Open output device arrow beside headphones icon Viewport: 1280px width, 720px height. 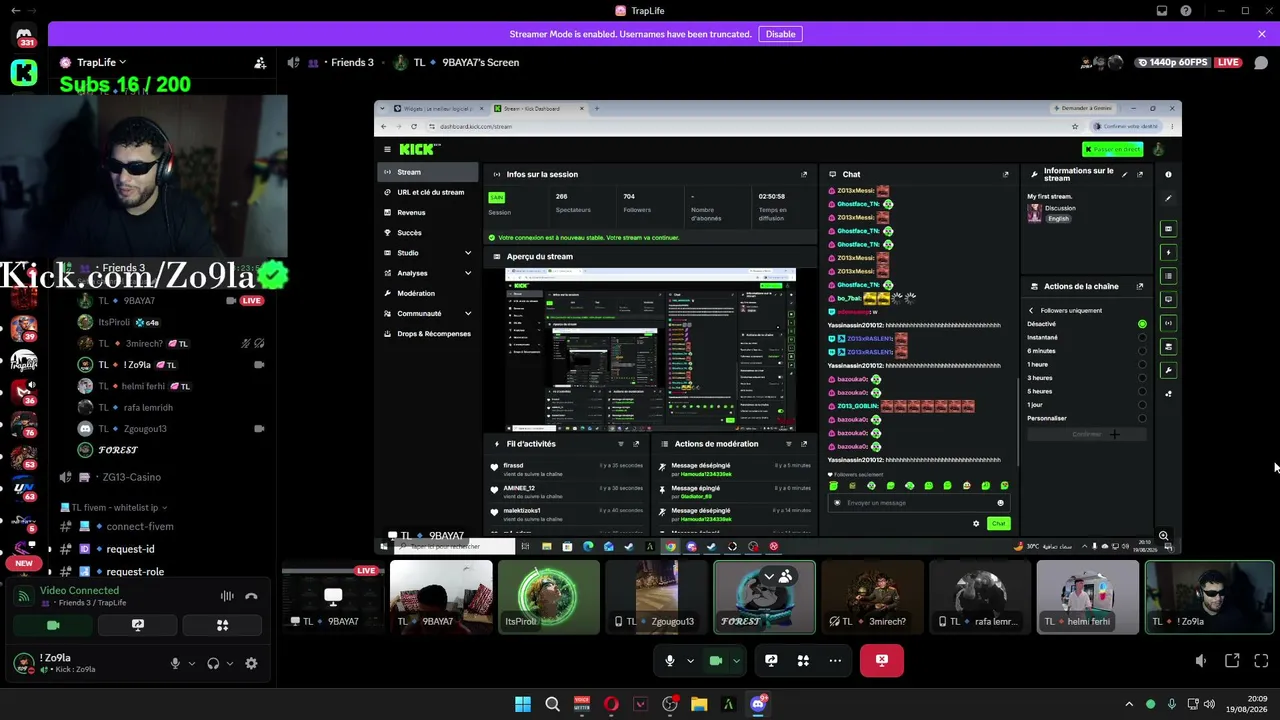(229, 663)
